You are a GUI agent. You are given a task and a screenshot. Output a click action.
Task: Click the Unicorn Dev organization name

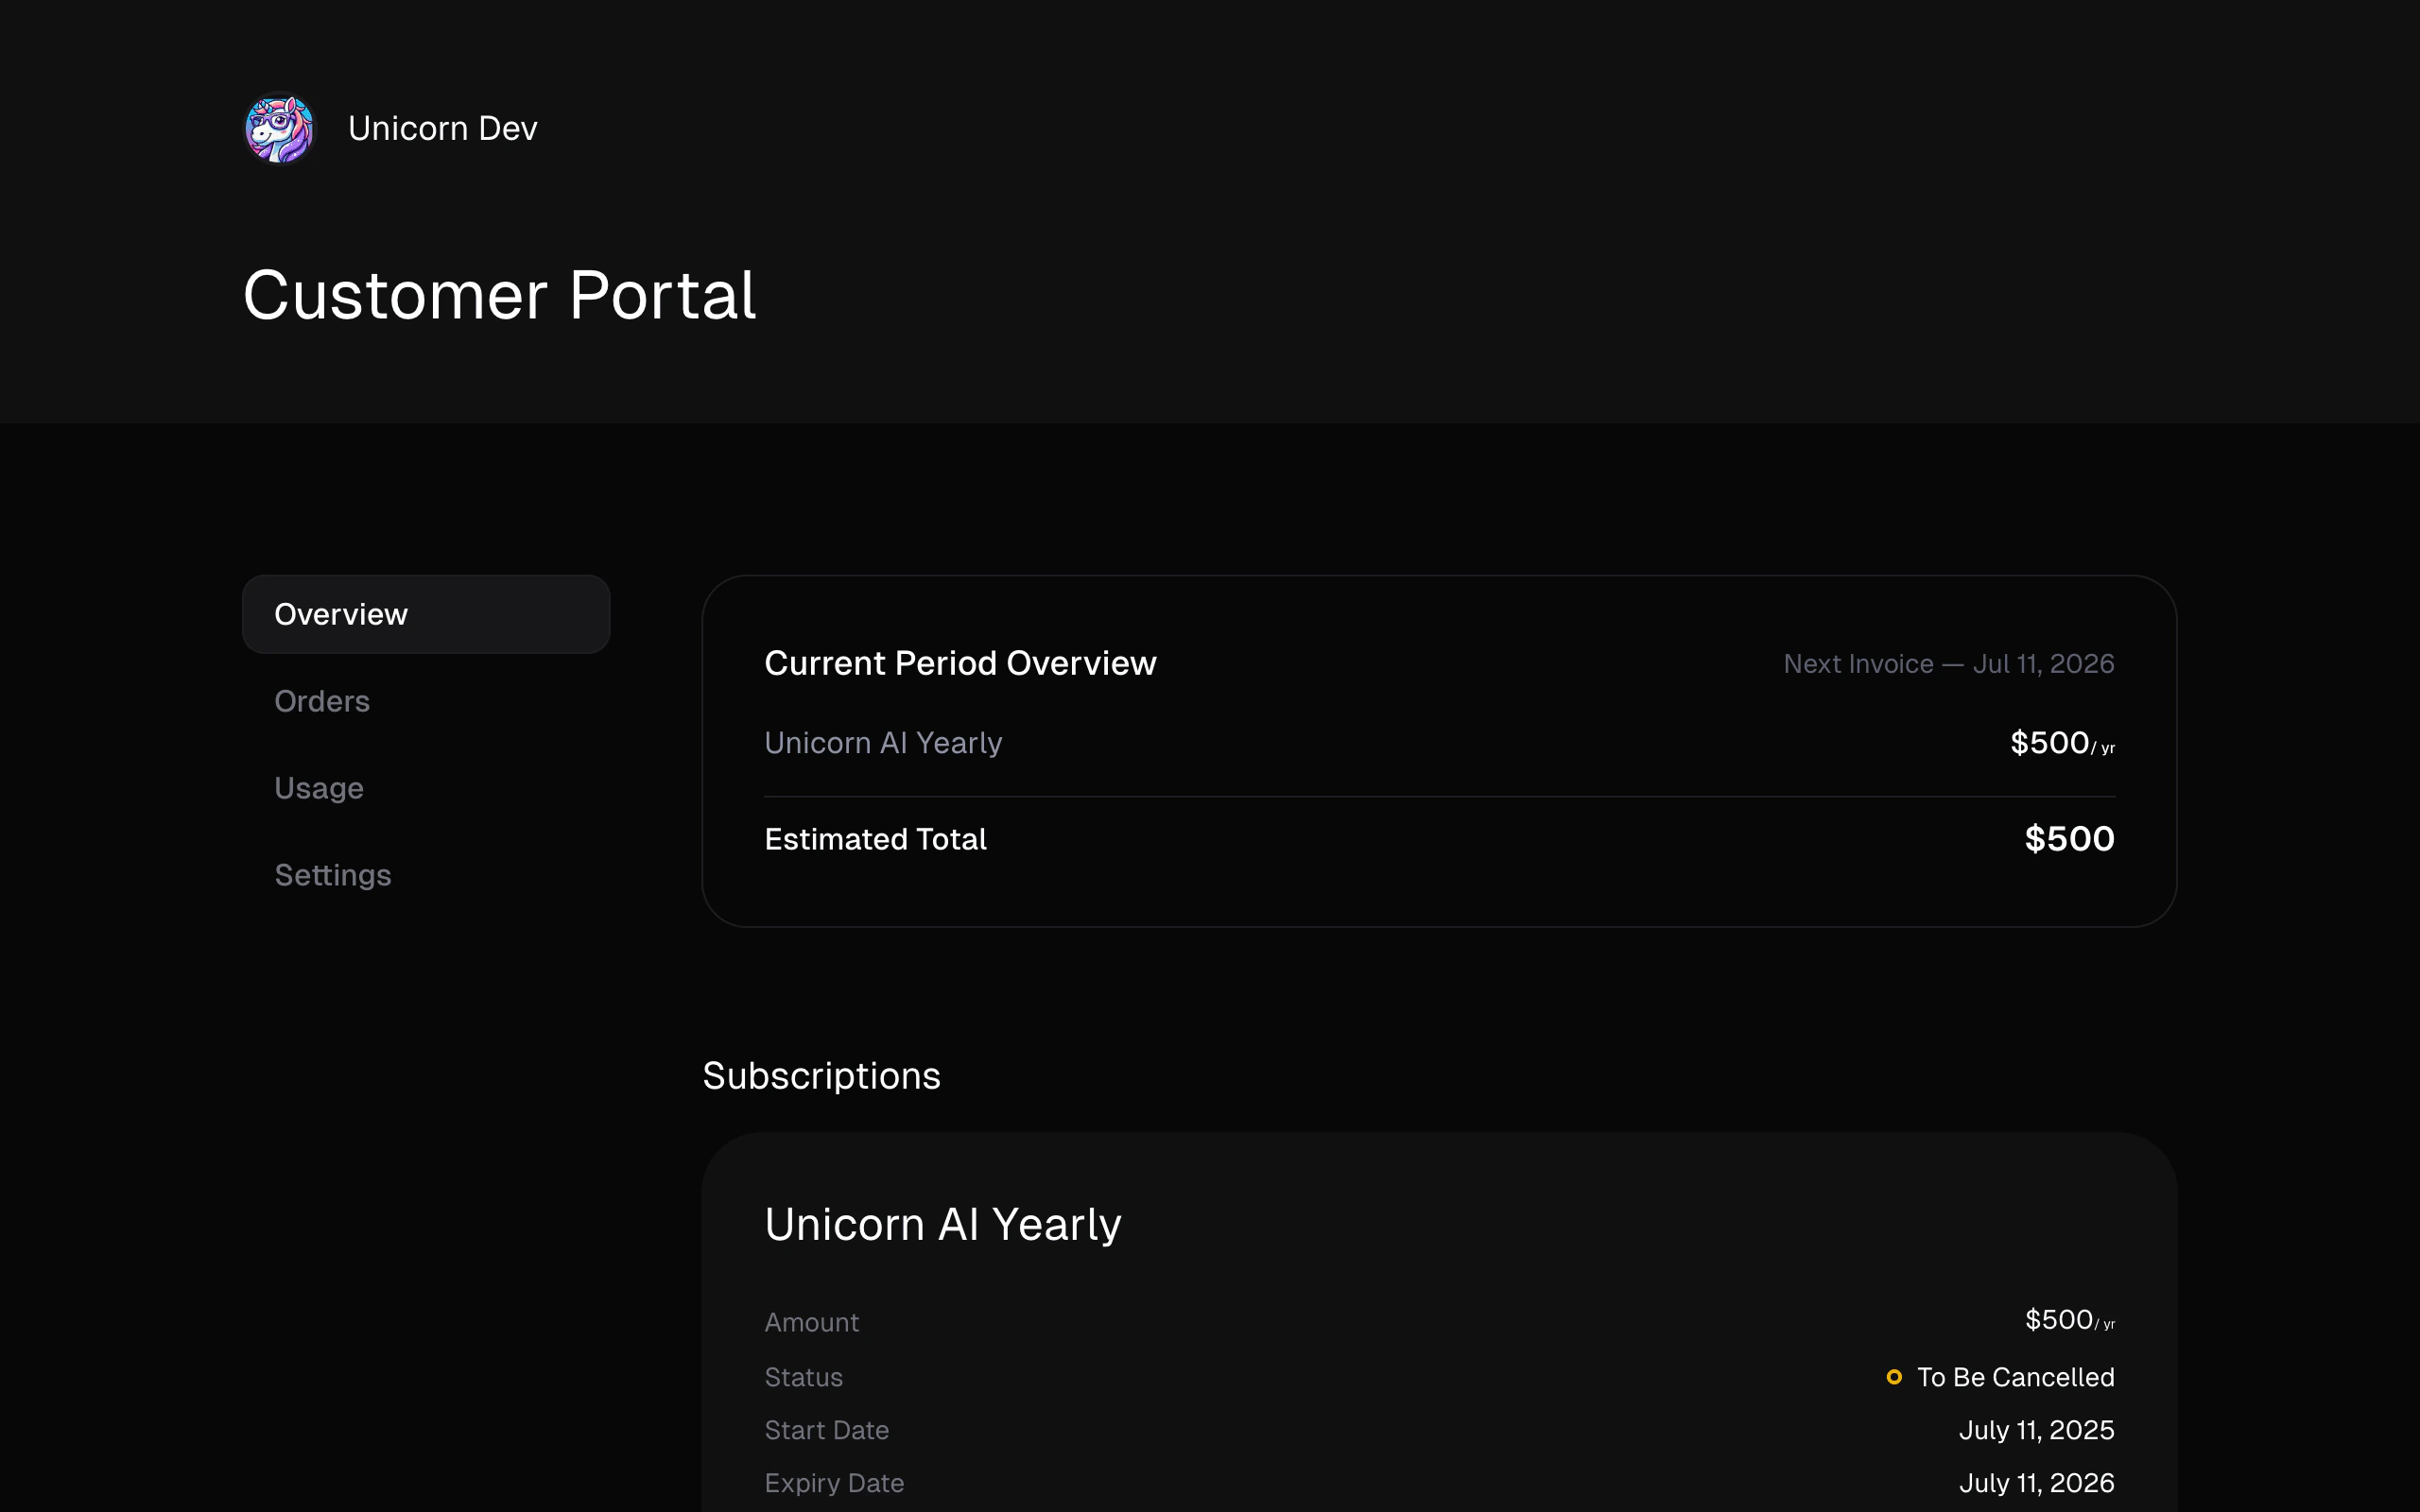[x=442, y=129]
